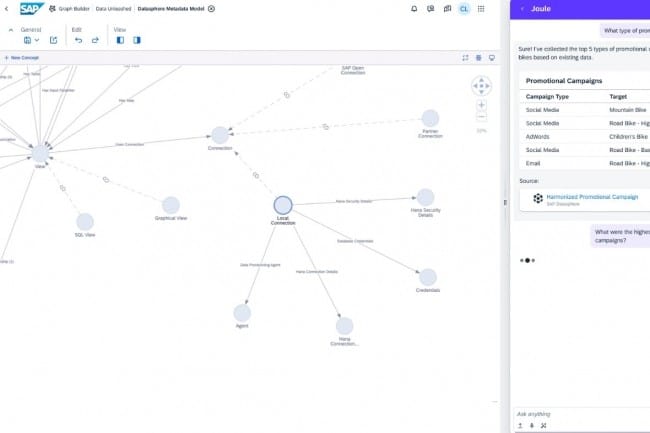Toggle the right panel view
The width and height of the screenshot is (650, 433).
tap(137, 40)
